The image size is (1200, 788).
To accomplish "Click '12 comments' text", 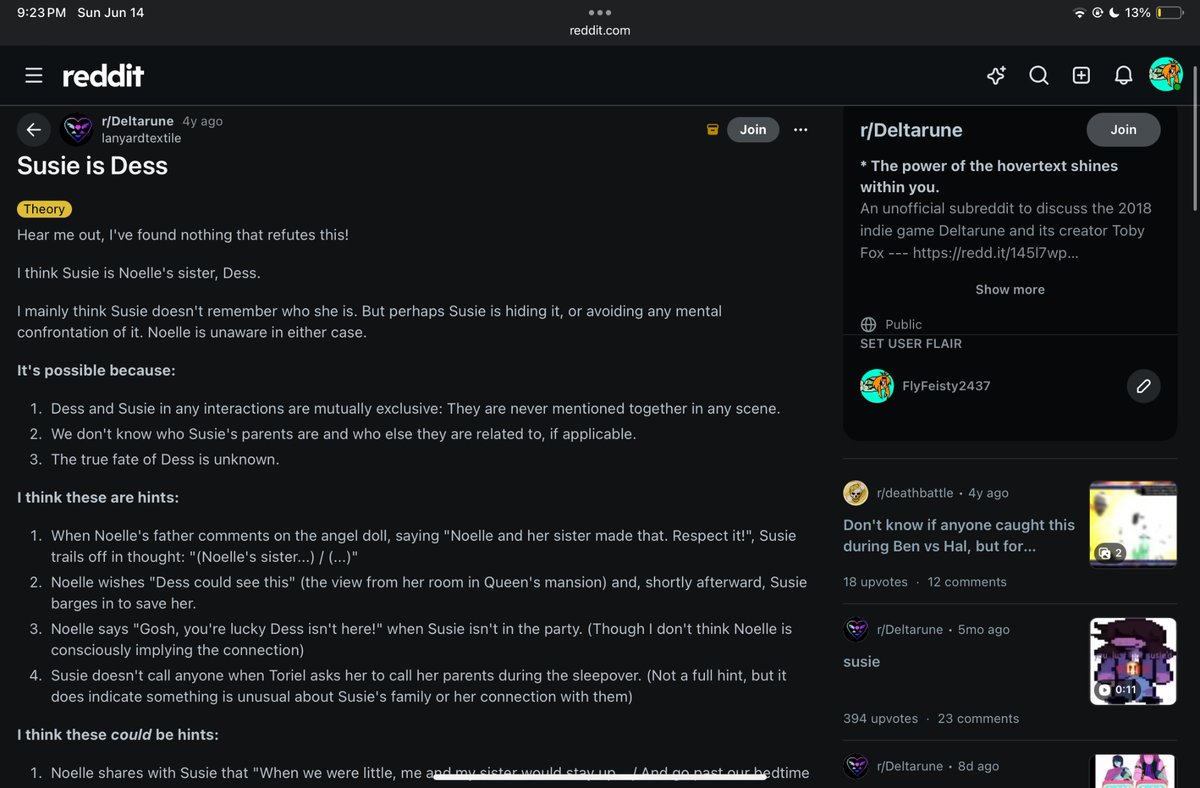I will tap(967, 582).
